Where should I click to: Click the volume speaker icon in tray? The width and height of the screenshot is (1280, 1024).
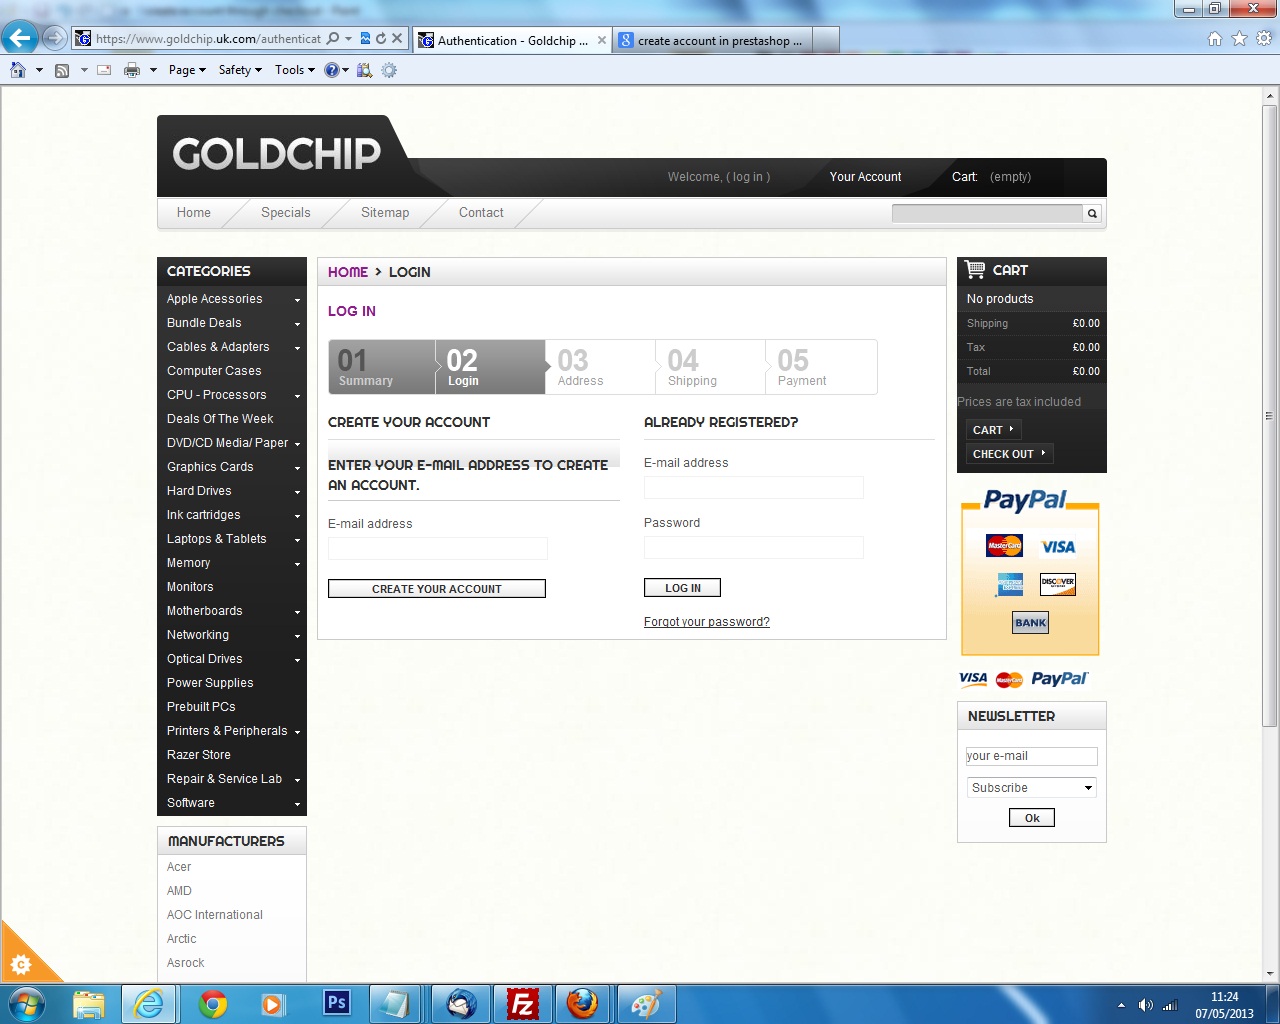click(x=1145, y=1005)
